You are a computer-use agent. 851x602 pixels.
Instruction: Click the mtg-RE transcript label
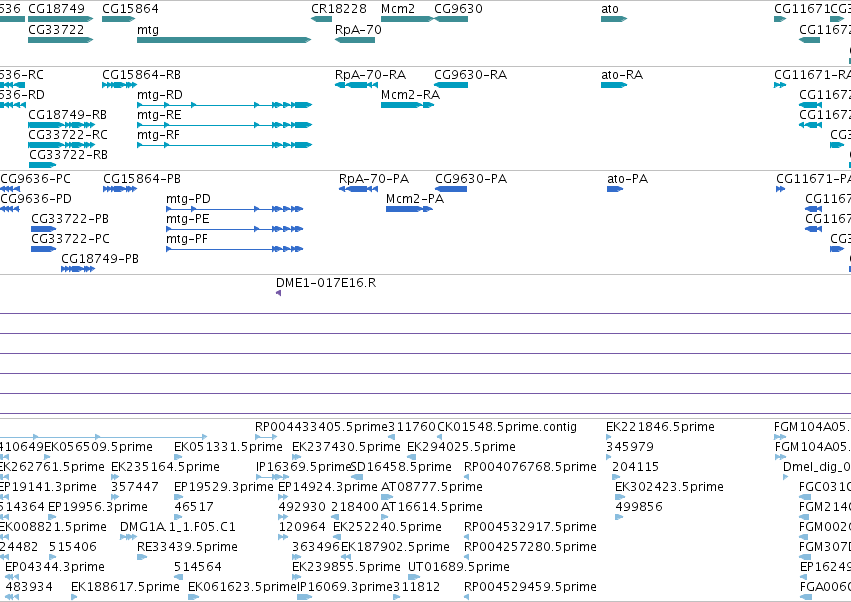(159, 115)
